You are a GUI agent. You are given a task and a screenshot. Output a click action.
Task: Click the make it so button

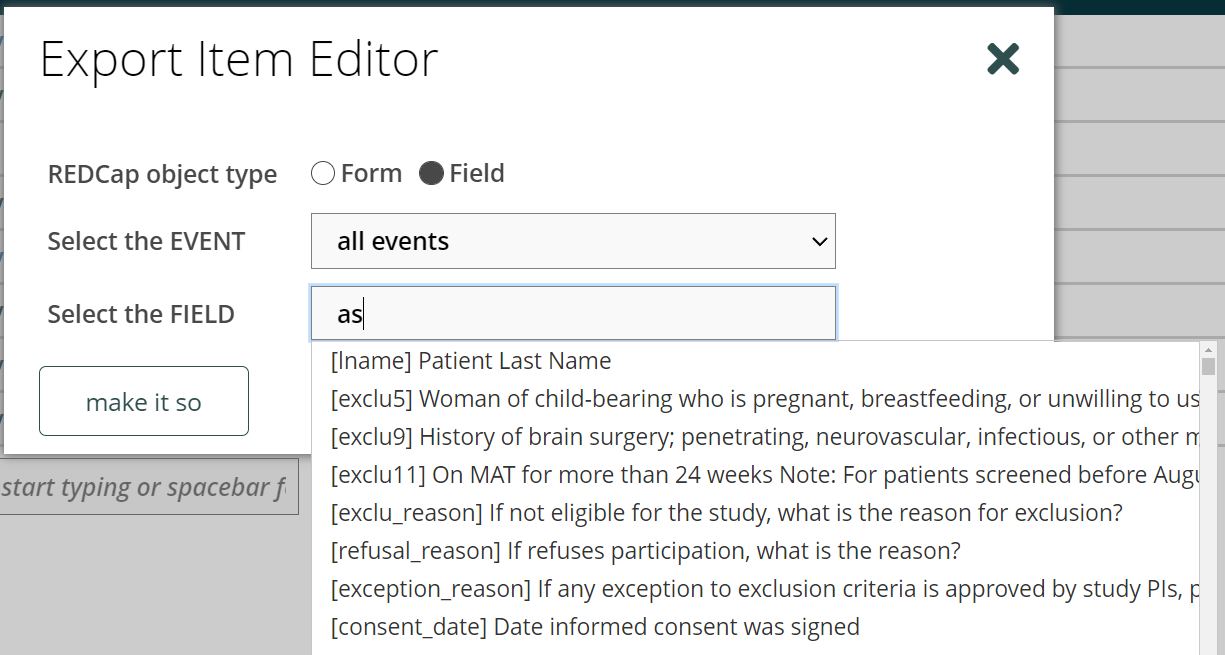(144, 401)
